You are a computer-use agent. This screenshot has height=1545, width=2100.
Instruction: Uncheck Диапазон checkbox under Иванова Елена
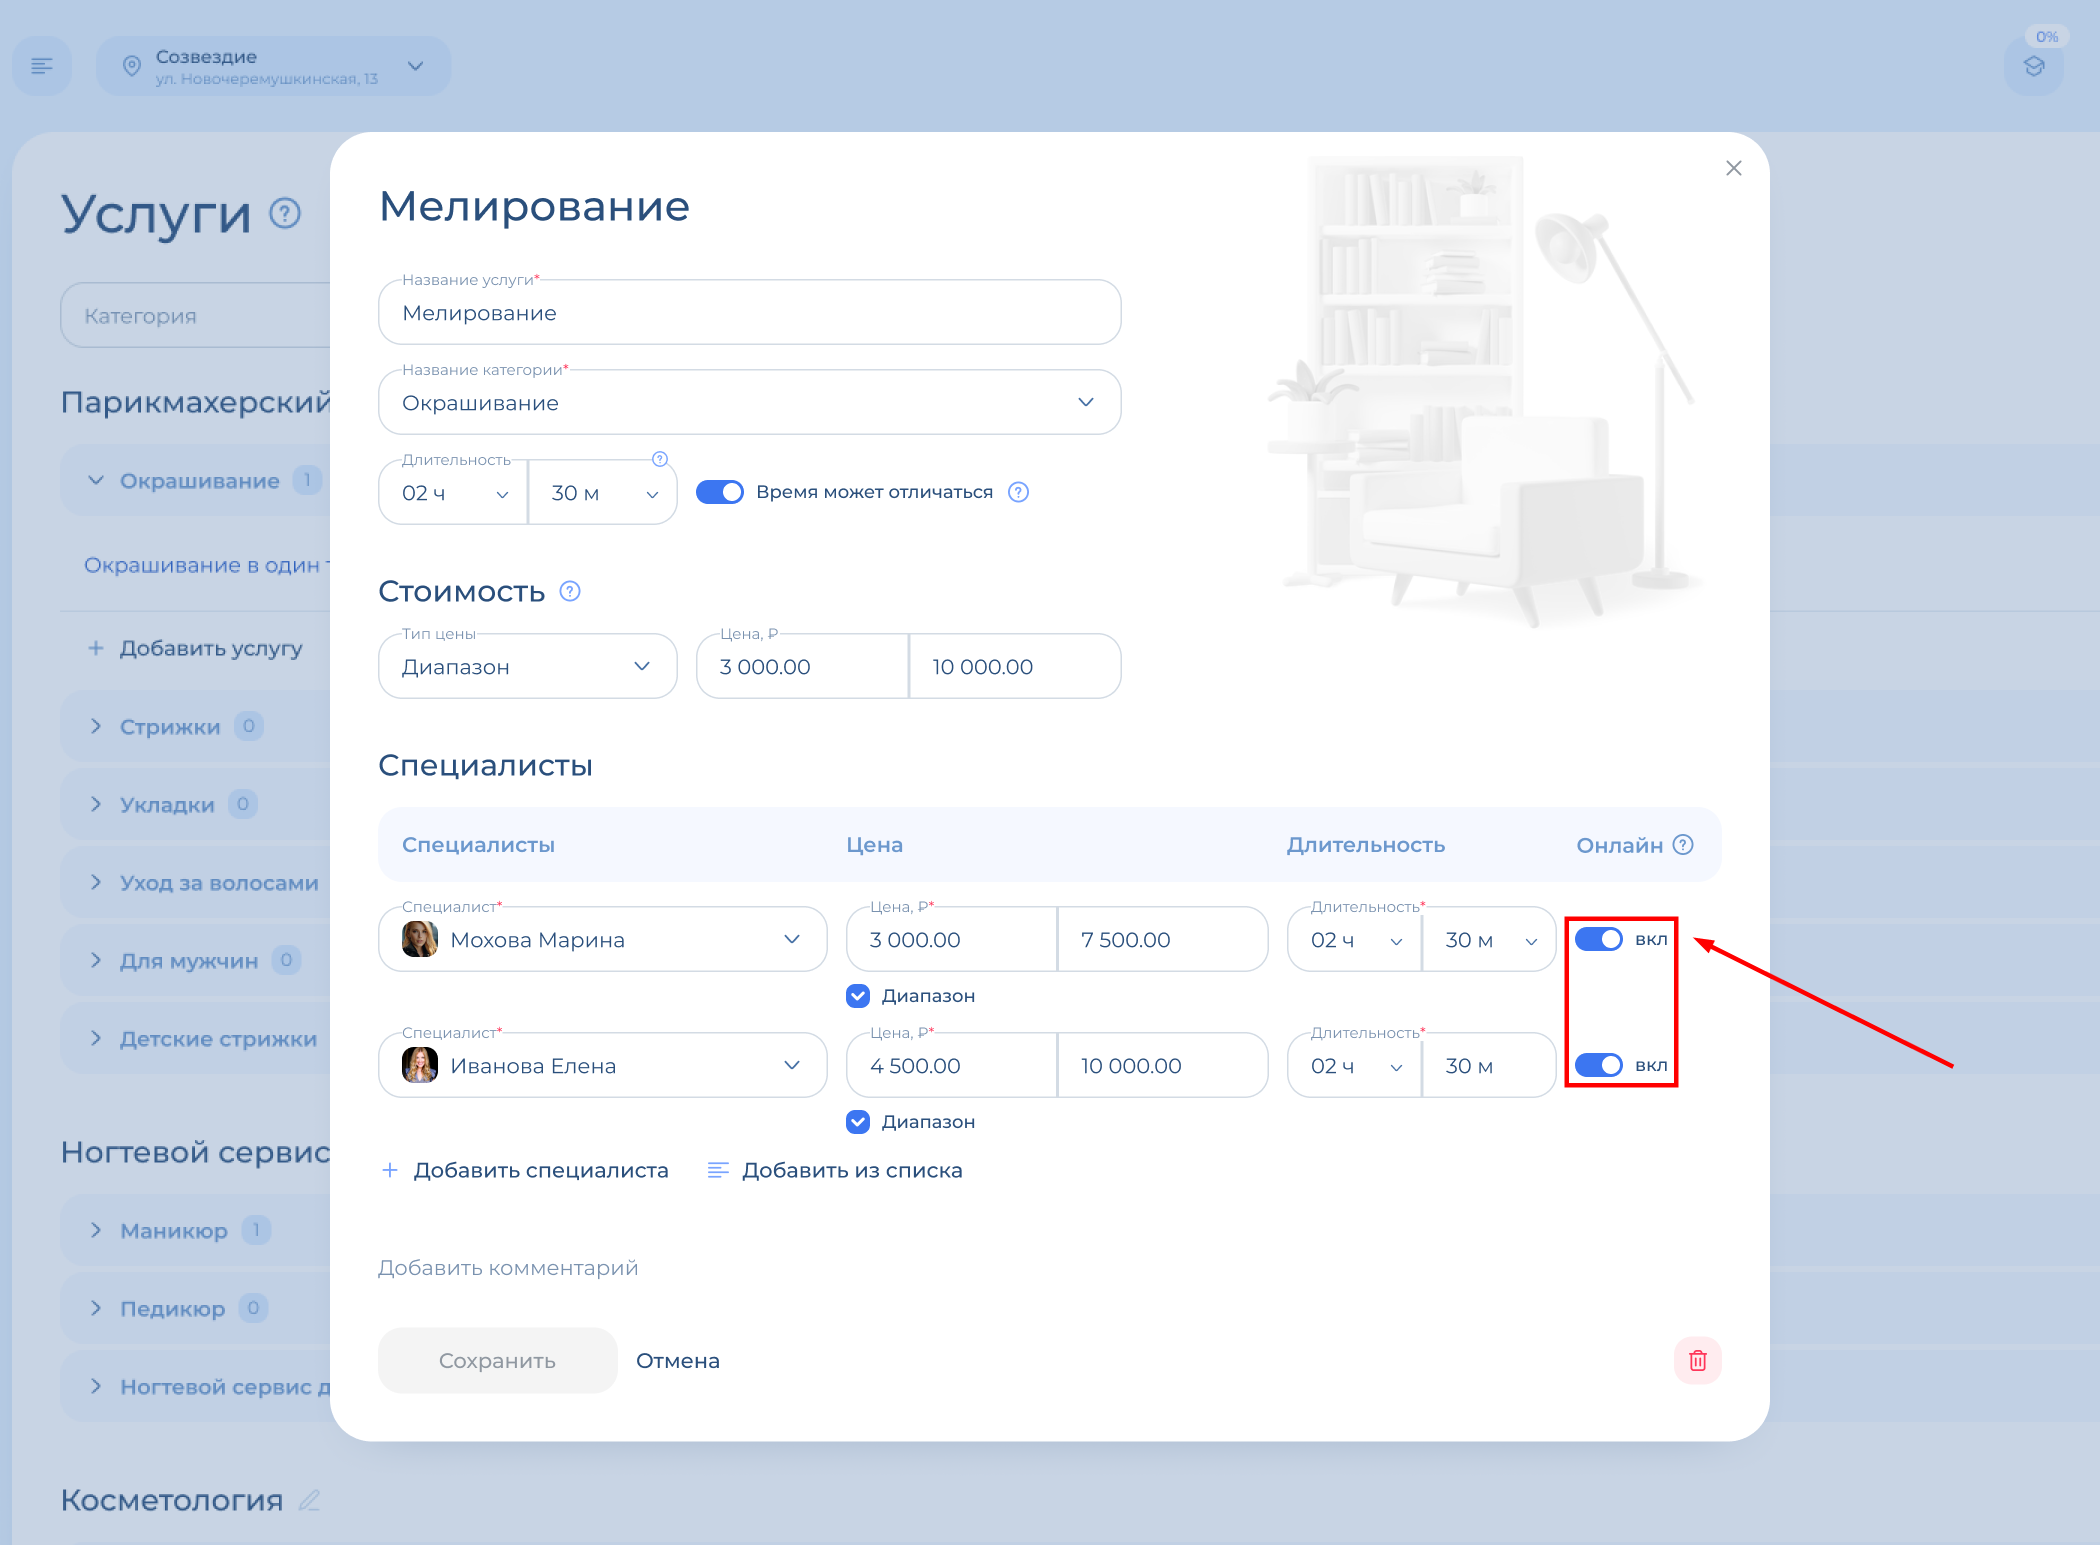(858, 1122)
